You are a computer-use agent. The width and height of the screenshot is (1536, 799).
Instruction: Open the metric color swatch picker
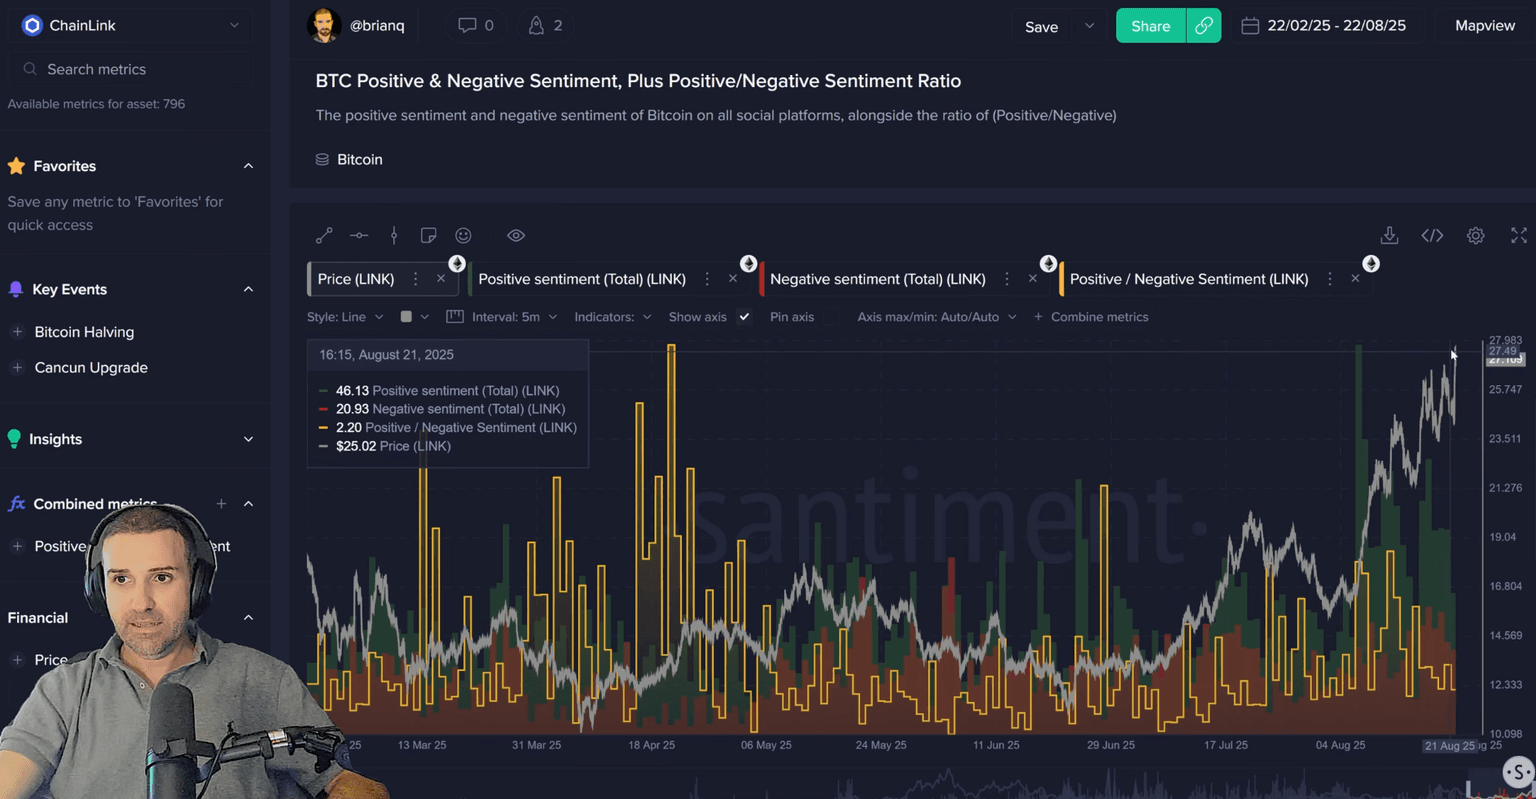pyautogui.click(x=414, y=317)
